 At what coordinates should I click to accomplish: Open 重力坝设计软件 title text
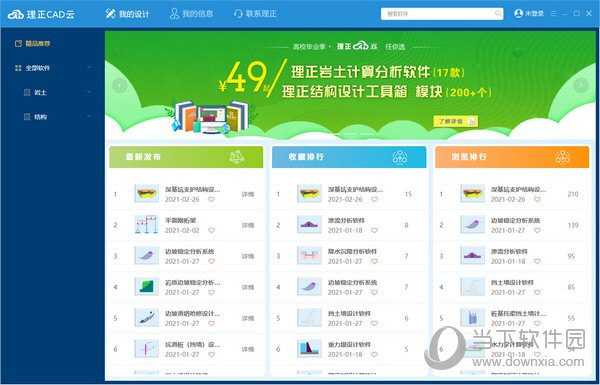coord(349,344)
